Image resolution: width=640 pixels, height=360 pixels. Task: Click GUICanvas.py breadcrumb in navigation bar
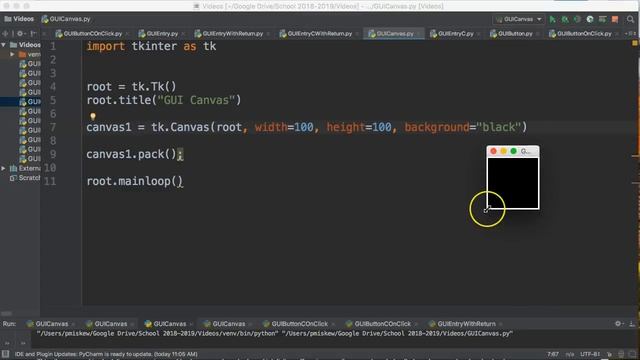click(x=66, y=19)
